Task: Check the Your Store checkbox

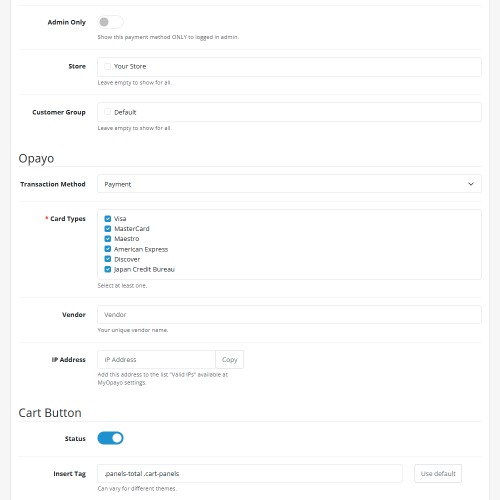Action: (107, 66)
